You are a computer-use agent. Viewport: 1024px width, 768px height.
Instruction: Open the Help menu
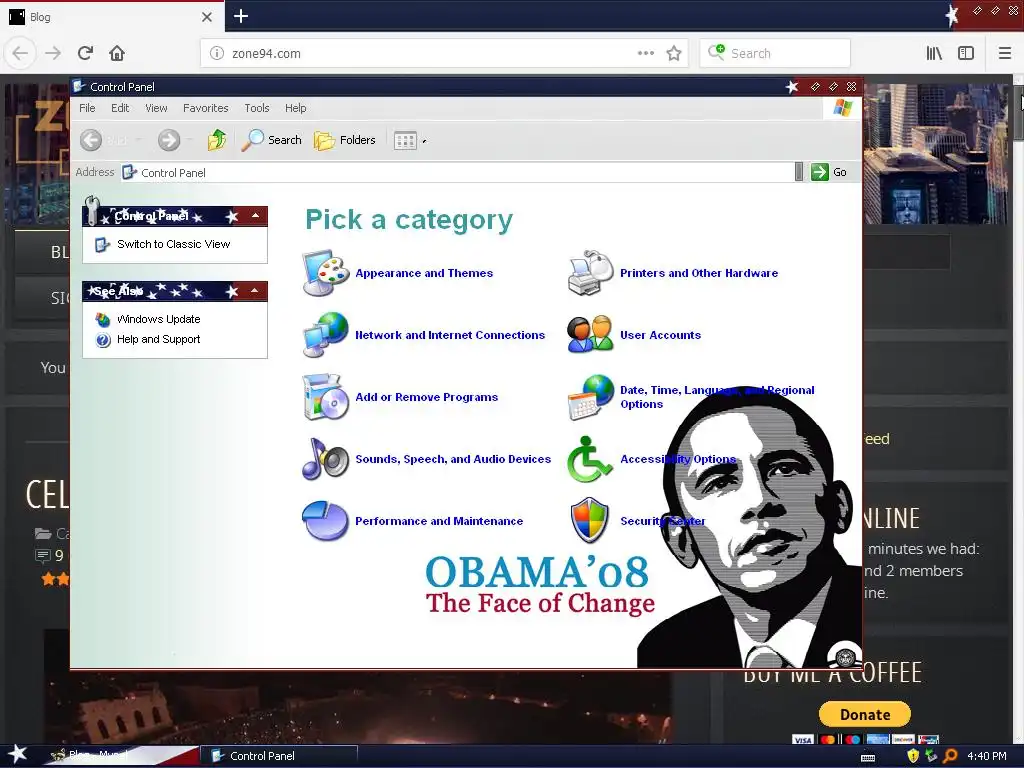click(x=295, y=108)
